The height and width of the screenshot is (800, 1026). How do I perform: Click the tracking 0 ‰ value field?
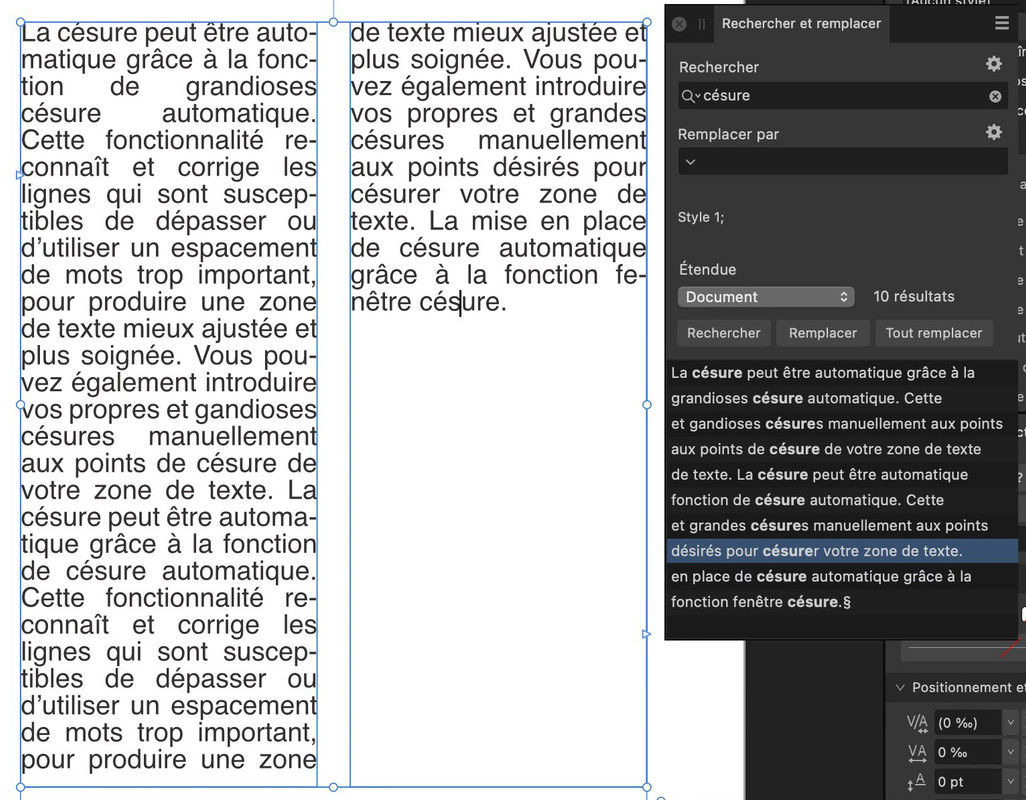click(967, 752)
